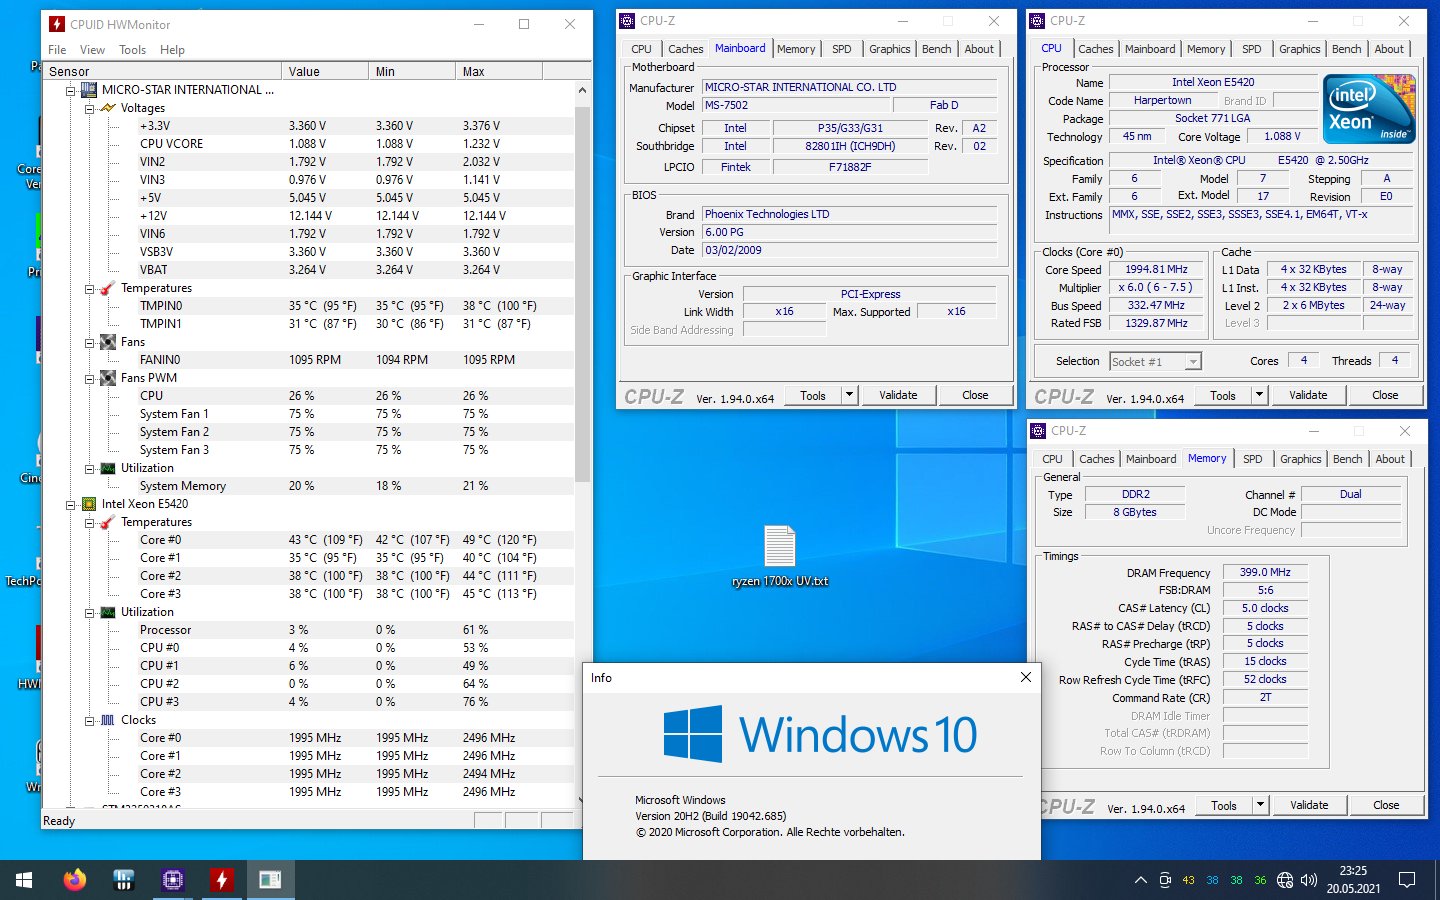Click the title bar icon of Mainboard CPU-Z window
This screenshot has height=900, width=1440.
(x=627, y=20)
